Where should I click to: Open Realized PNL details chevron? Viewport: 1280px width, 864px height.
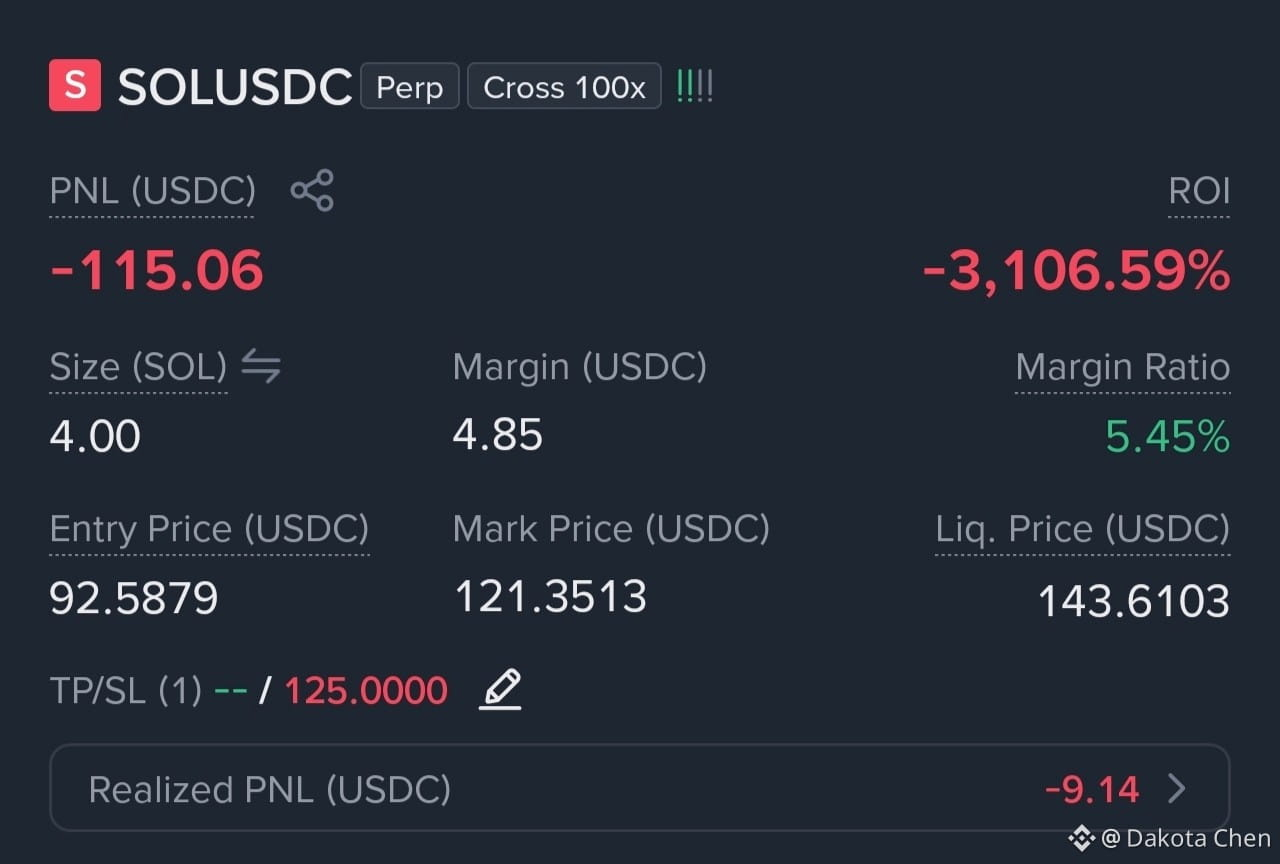(x=1177, y=789)
